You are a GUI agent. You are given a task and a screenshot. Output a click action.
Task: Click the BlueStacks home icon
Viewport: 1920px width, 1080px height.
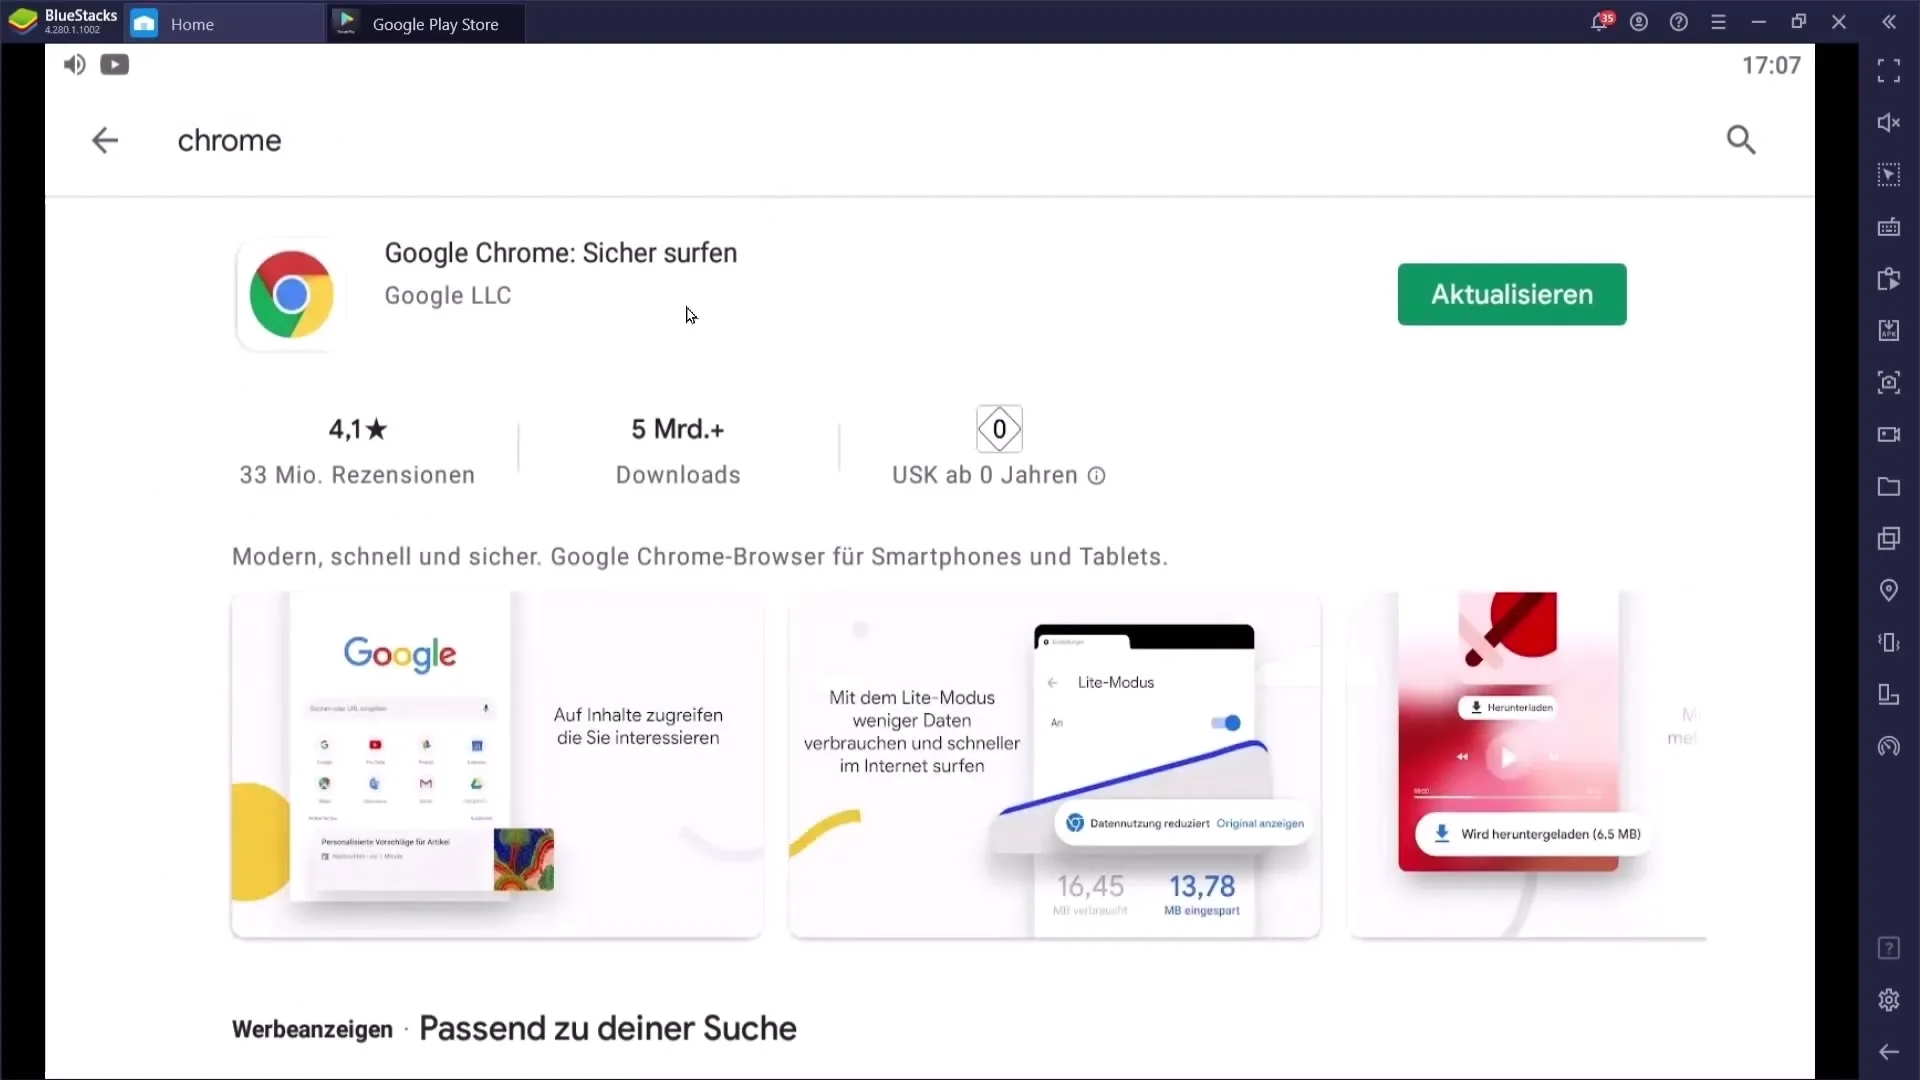point(145,22)
